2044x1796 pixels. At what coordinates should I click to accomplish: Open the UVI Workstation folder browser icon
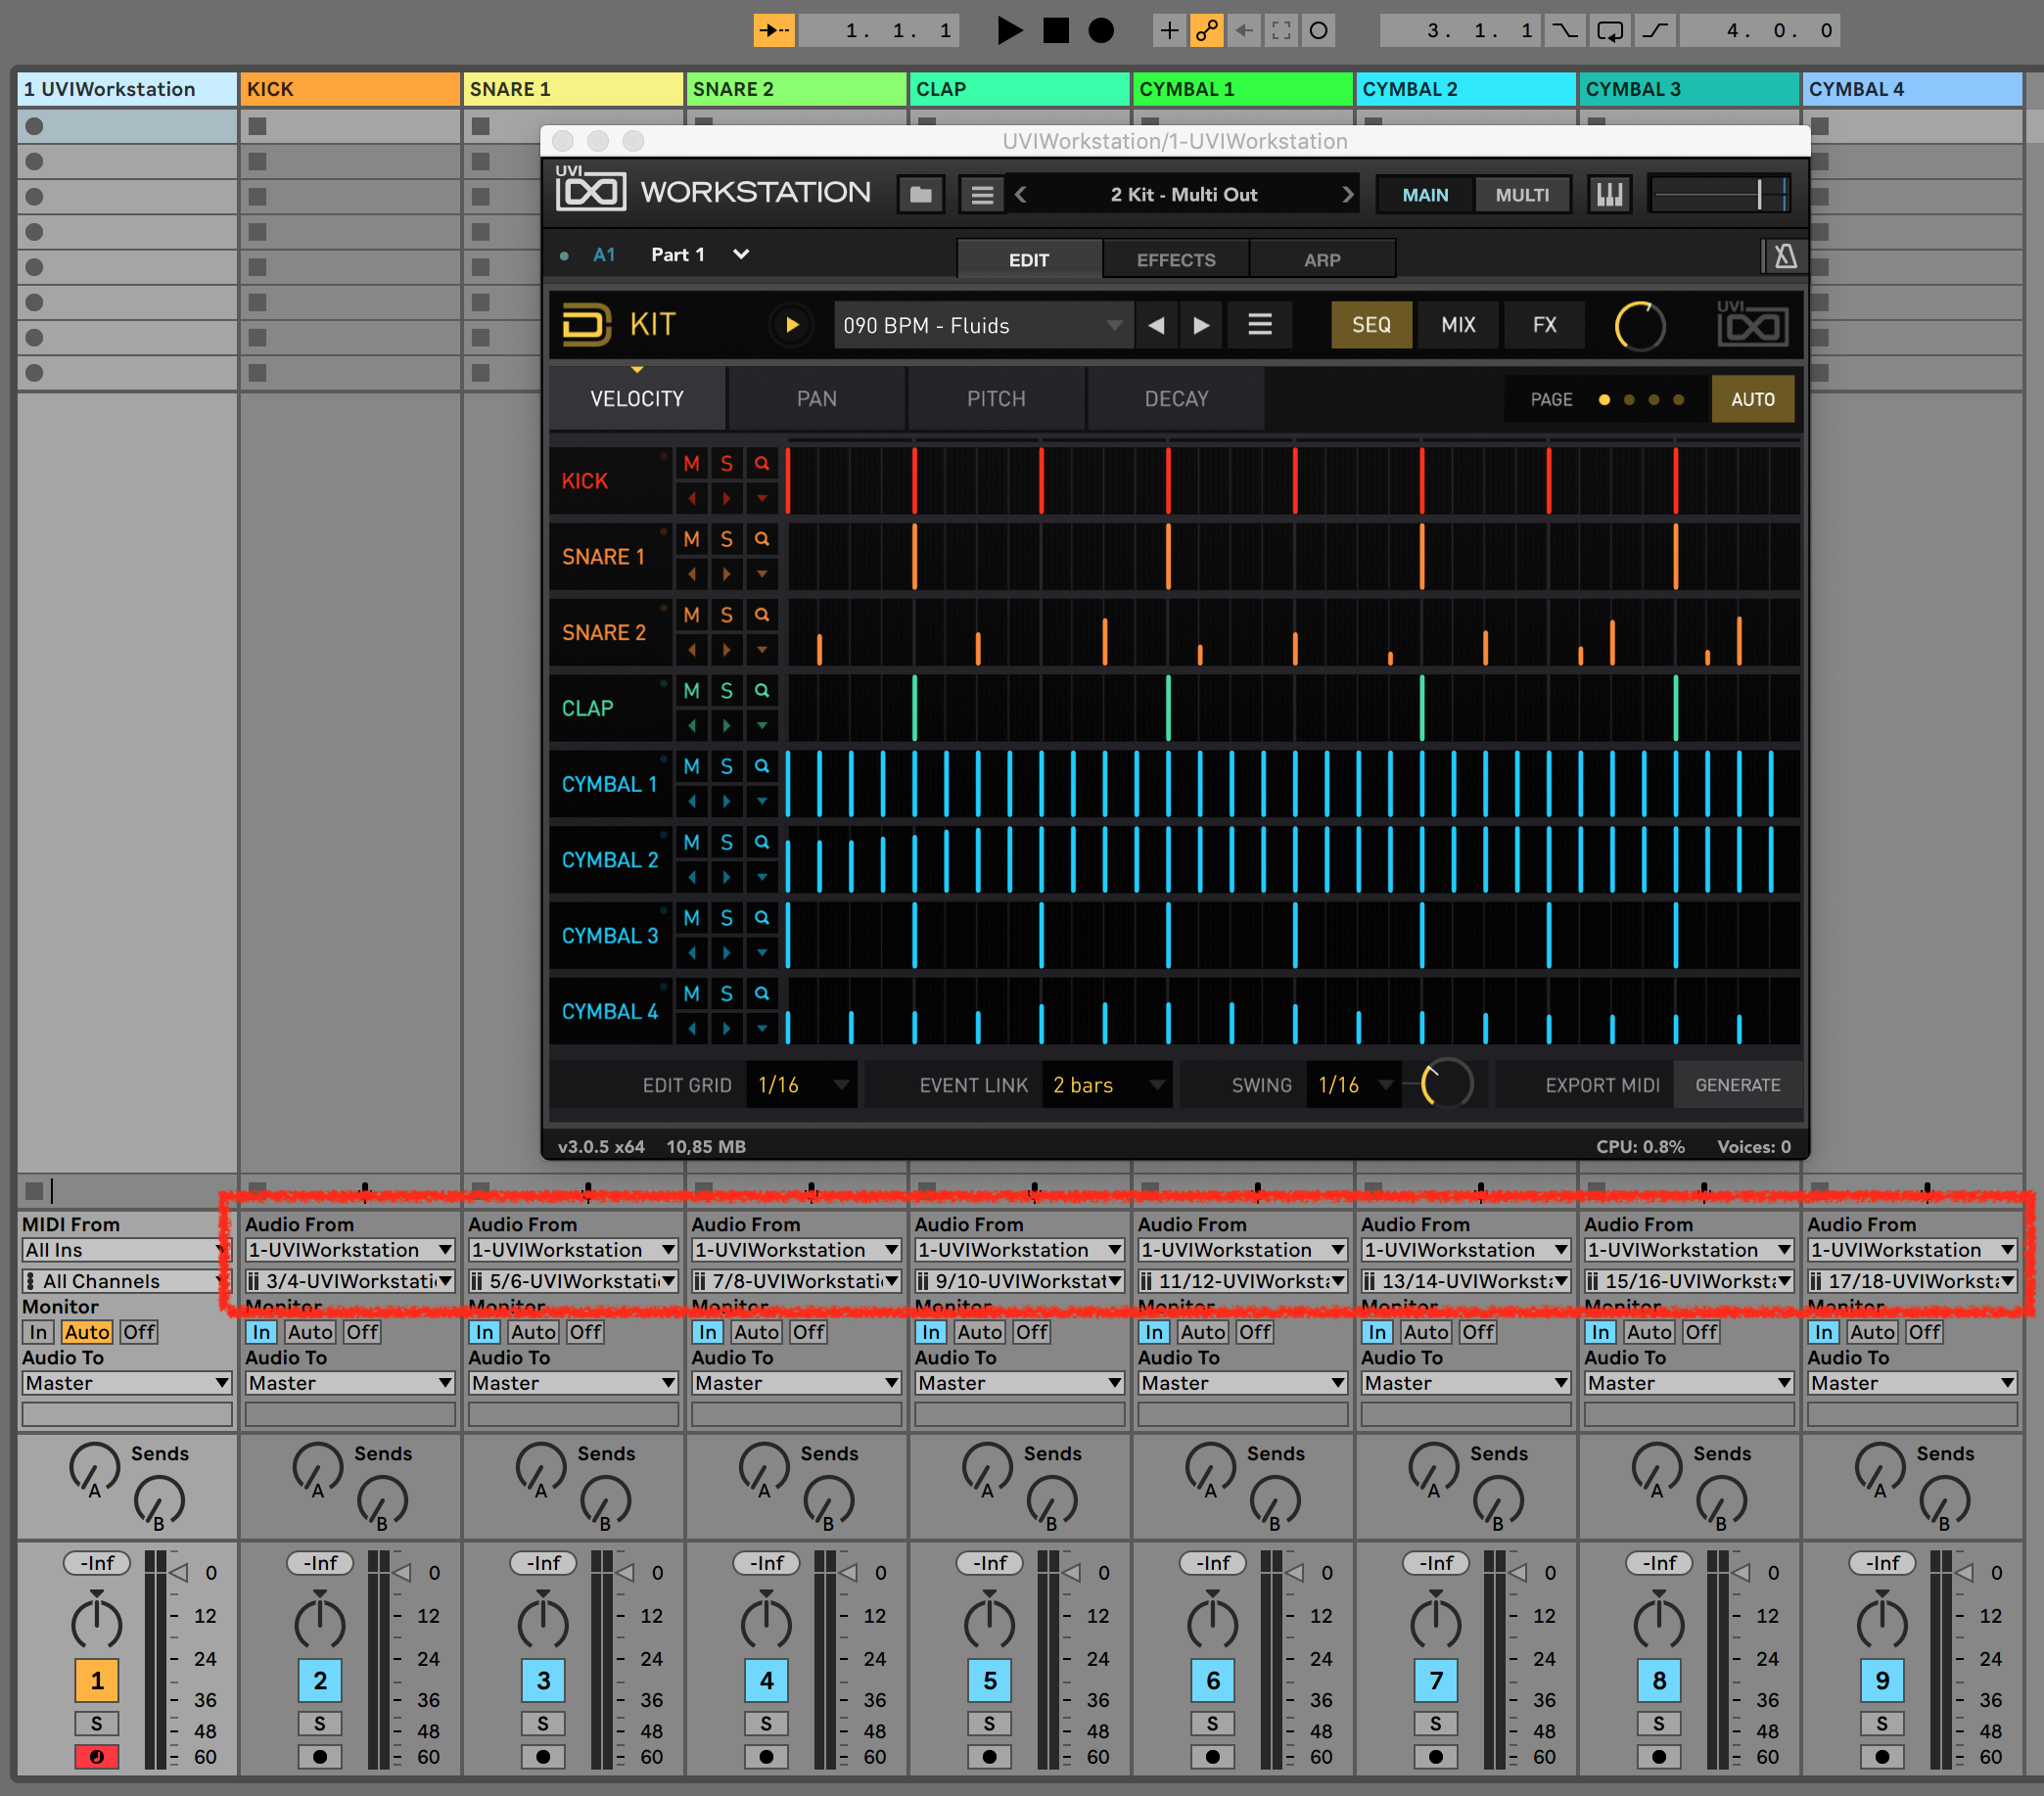tap(921, 194)
